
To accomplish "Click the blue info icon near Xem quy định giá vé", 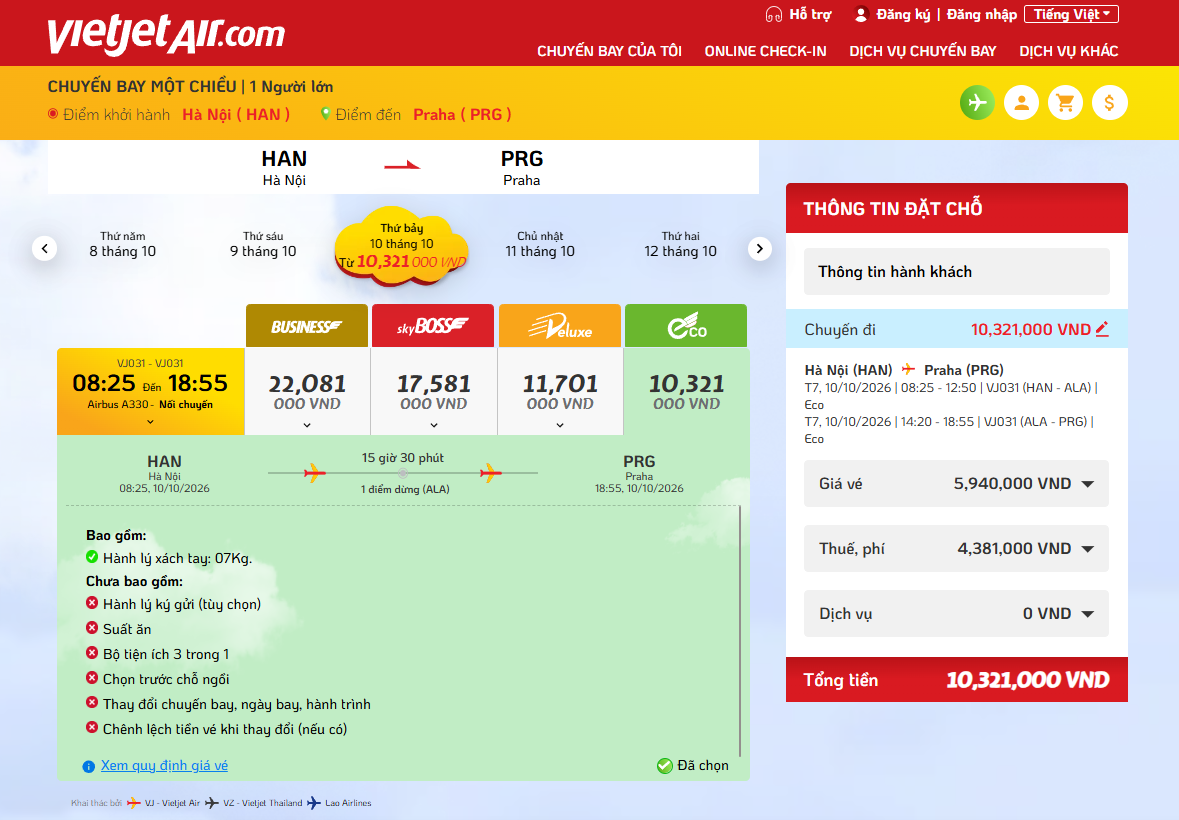I will tap(89, 767).
